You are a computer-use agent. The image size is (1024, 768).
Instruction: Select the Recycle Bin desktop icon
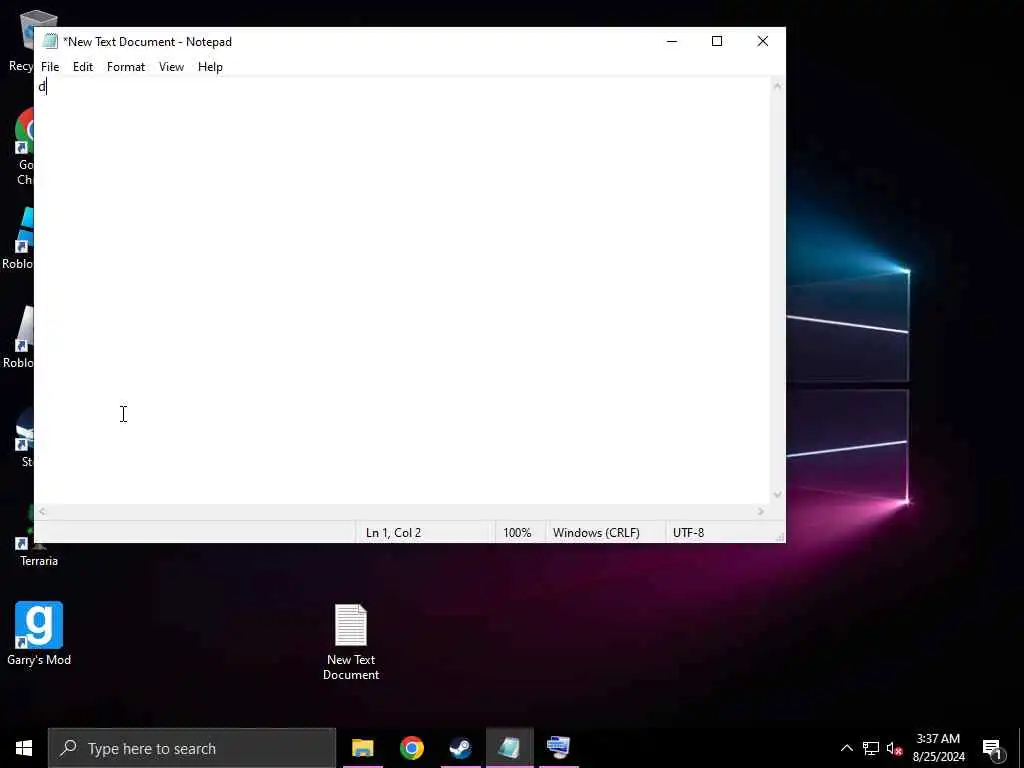coord(20,40)
